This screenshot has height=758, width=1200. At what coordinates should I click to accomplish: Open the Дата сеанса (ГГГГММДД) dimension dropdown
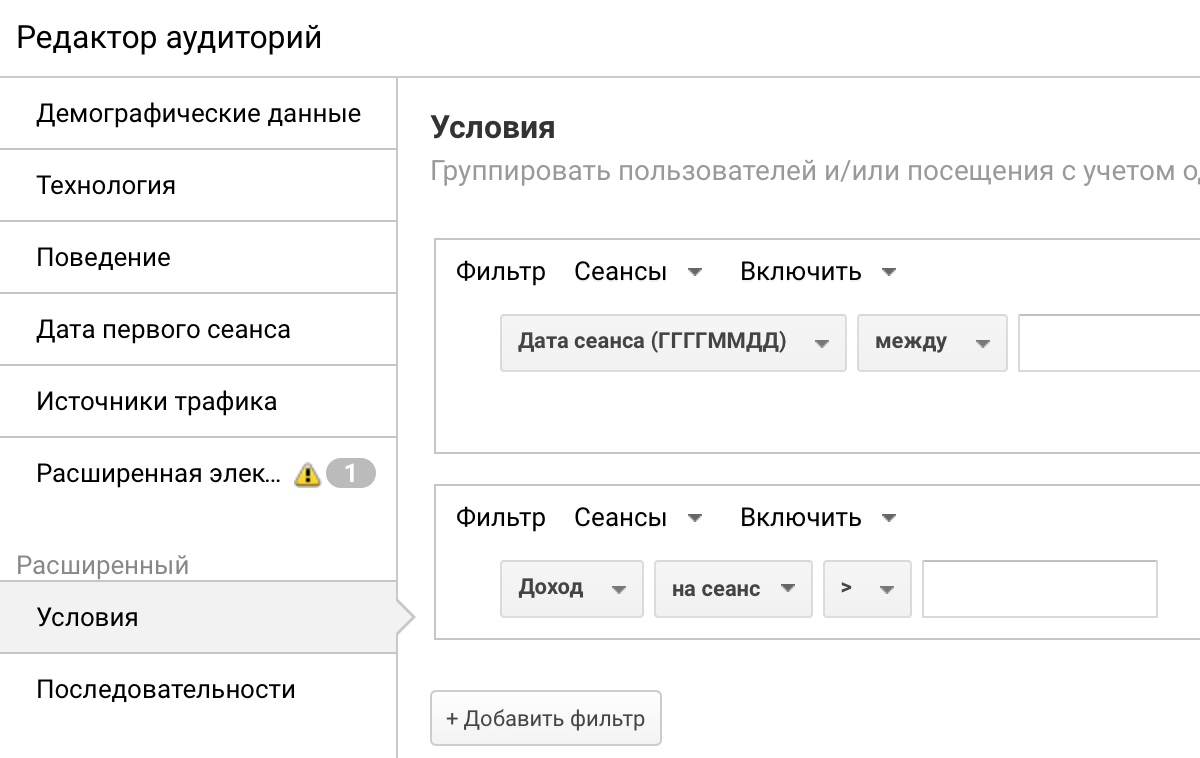click(x=673, y=342)
